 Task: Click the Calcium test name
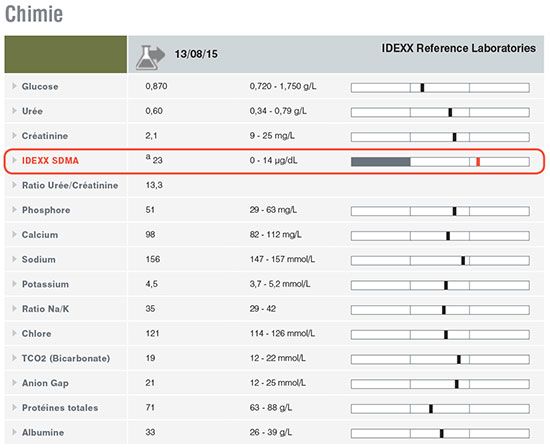40,235
